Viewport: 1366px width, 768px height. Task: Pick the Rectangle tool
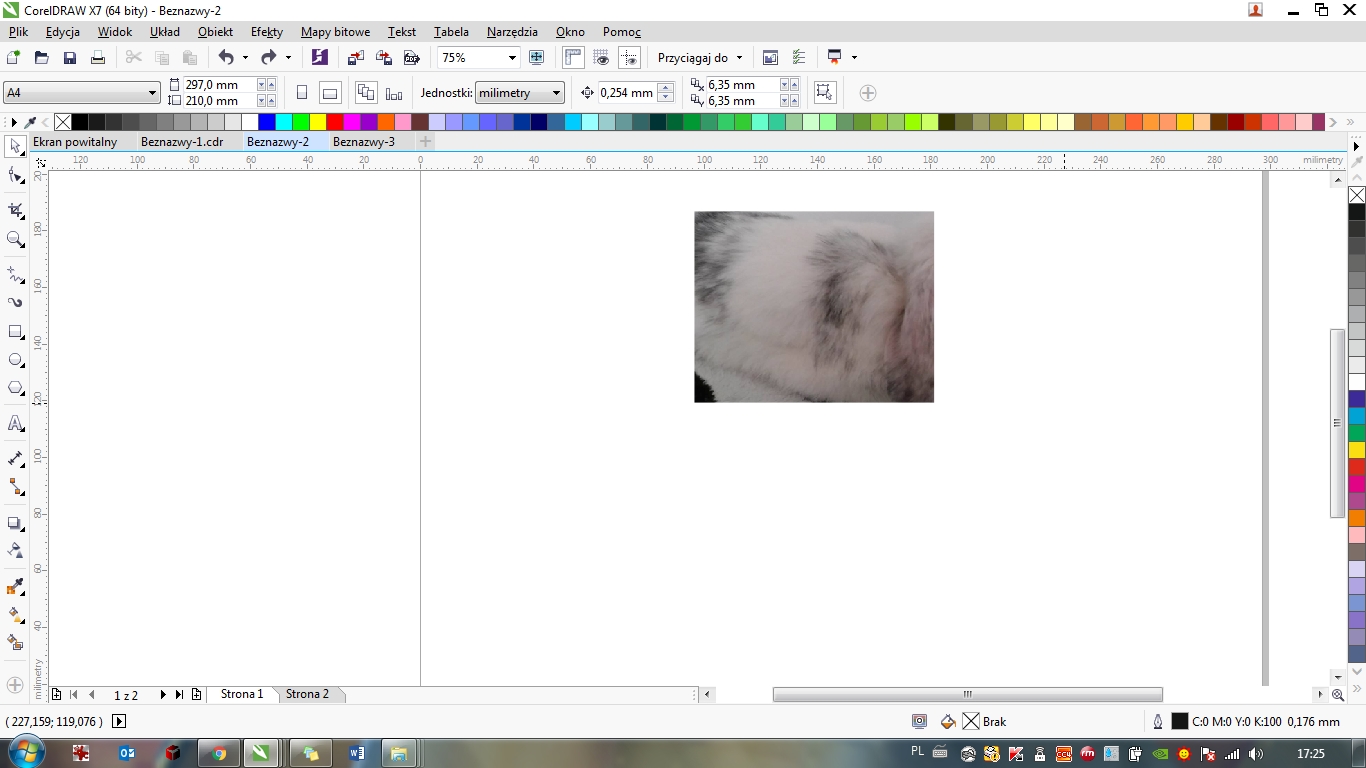pos(16,331)
